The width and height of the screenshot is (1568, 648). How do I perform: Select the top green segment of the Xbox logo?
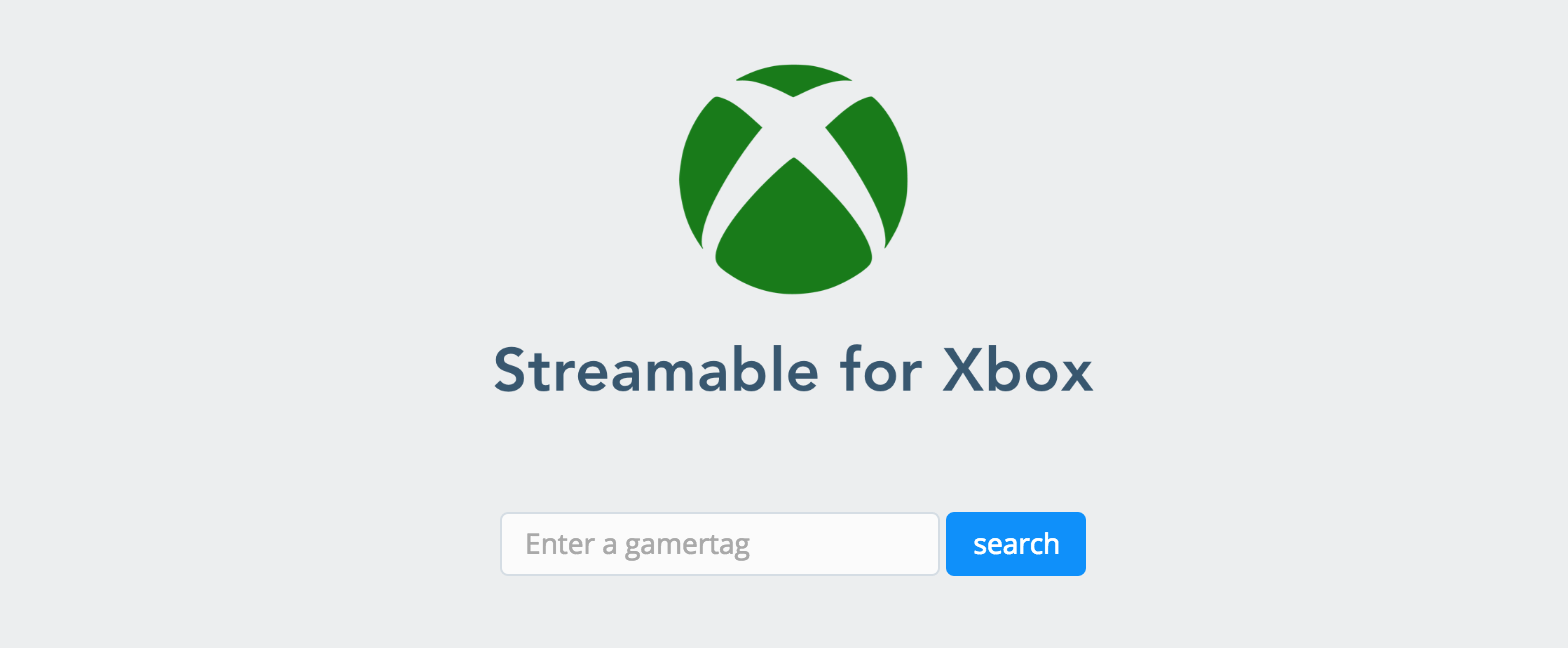point(794,80)
